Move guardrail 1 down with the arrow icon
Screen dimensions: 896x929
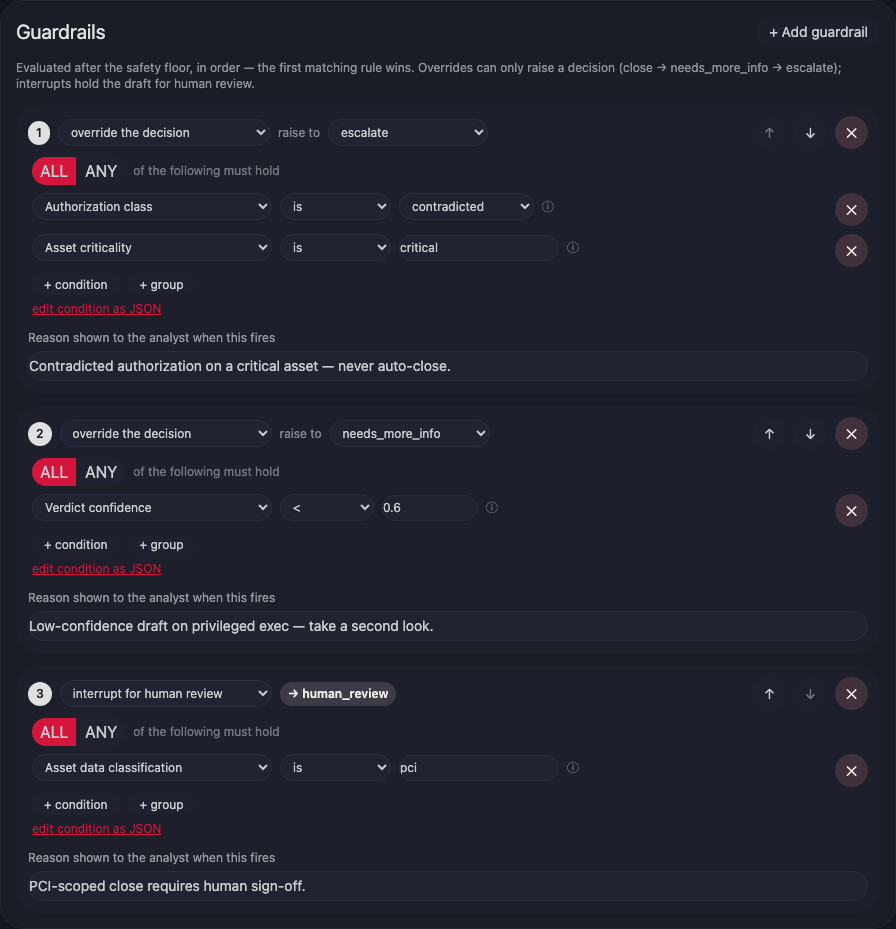[x=810, y=133]
